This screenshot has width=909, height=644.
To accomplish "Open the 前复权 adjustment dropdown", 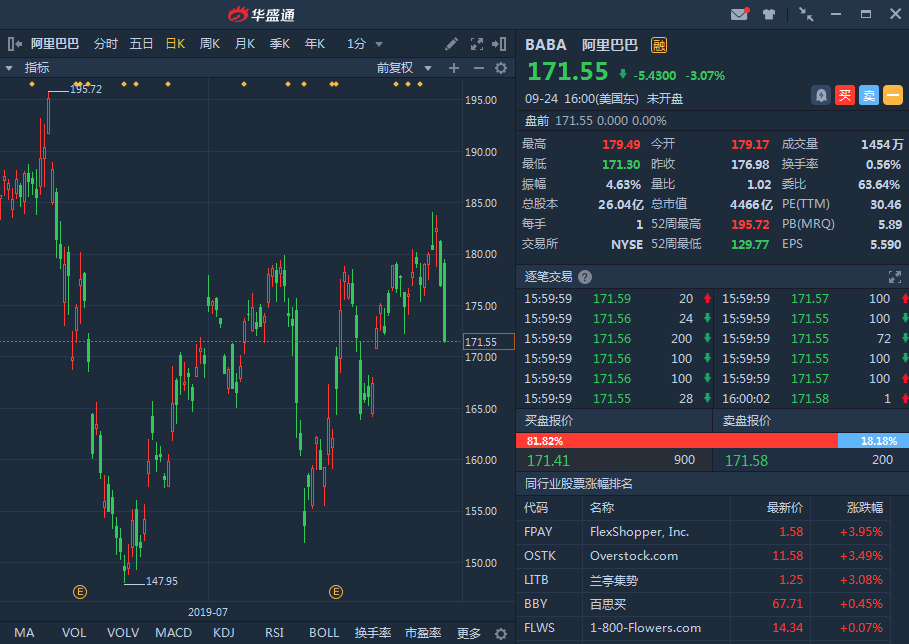I will pyautogui.click(x=403, y=68).
